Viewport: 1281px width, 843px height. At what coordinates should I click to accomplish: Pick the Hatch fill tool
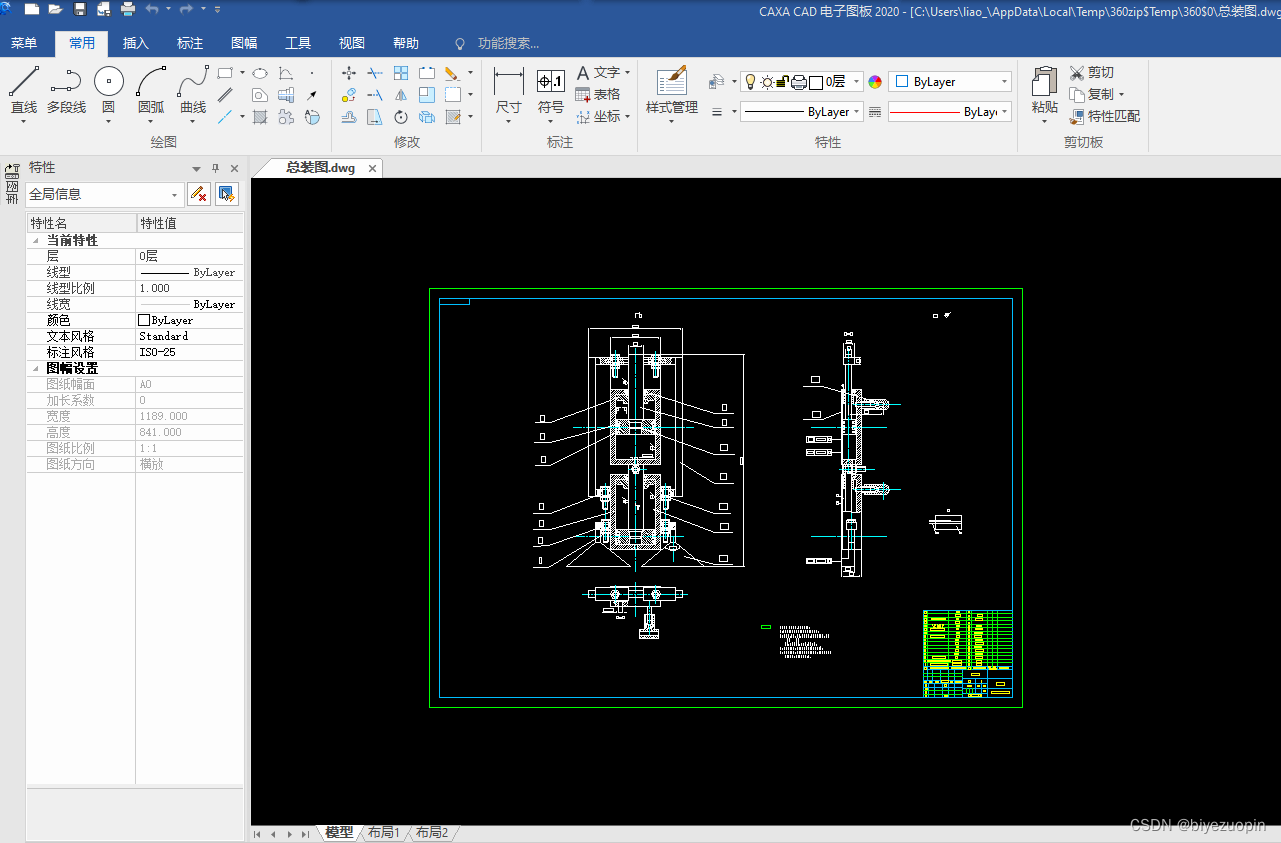point(260,117)
